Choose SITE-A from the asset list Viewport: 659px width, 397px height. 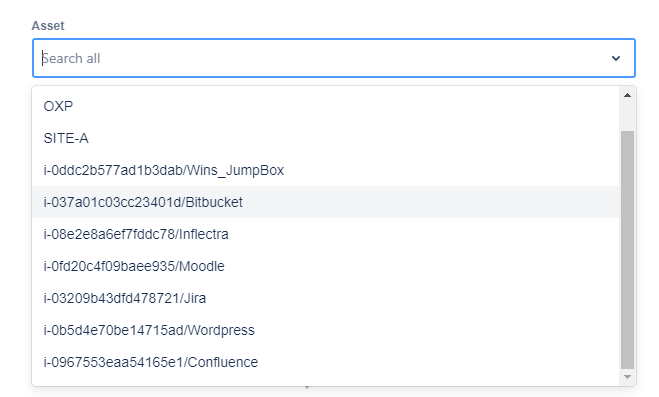325,138
